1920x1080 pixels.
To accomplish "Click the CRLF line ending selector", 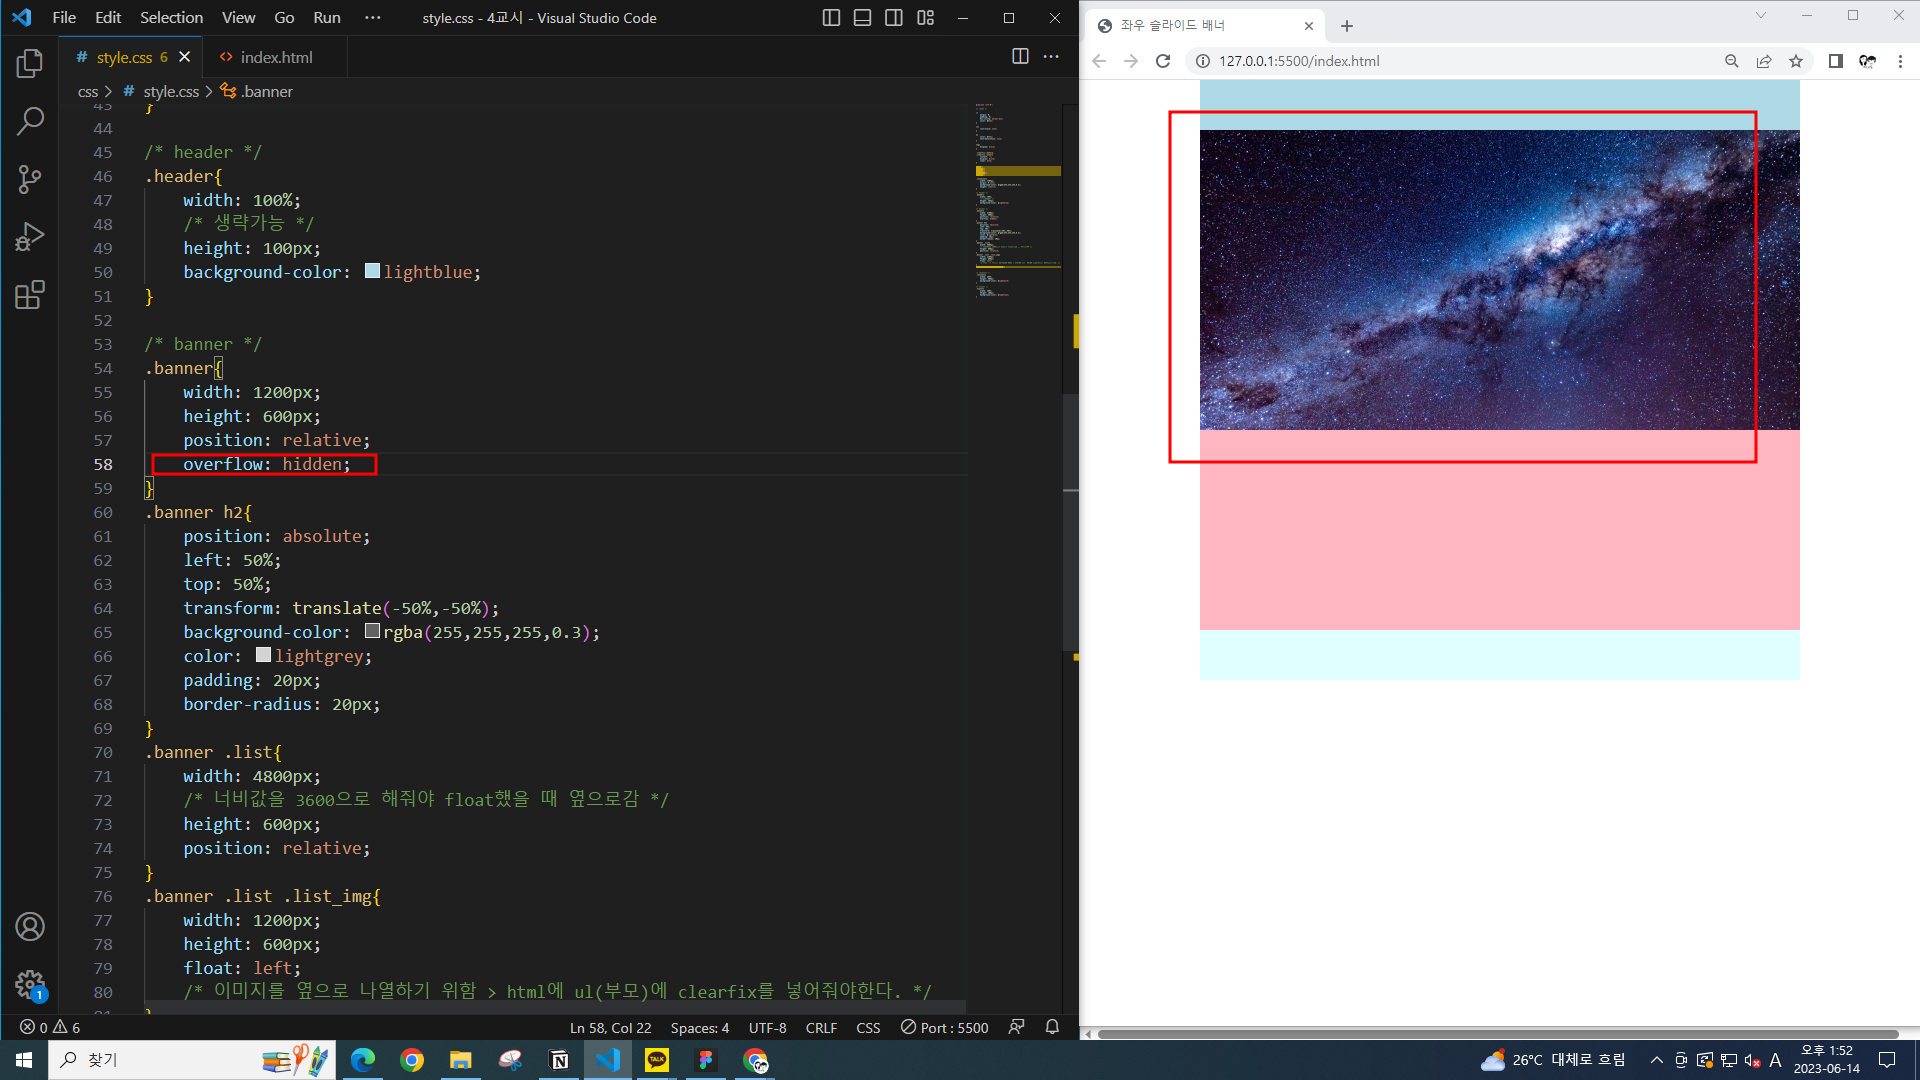I will 821,1028.
